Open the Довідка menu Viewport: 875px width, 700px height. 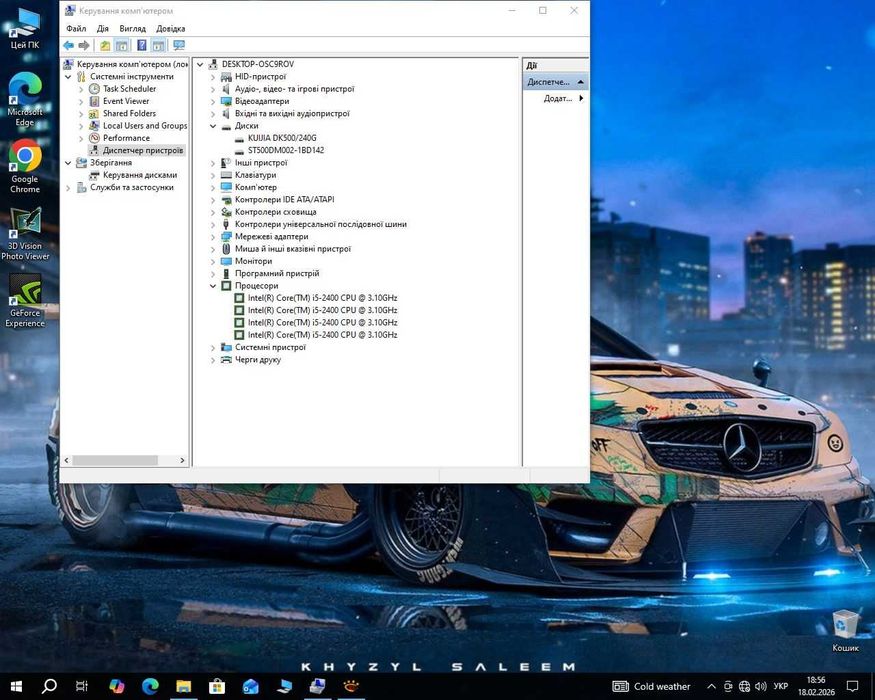click(x=171, y=28)
